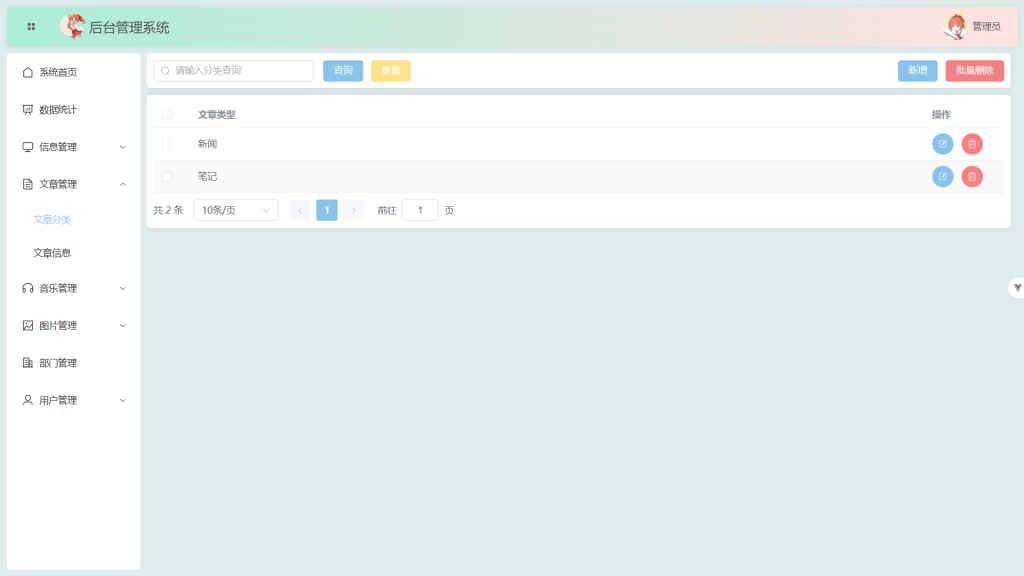Click the edit icon for 新闻 row
This screenshot has height=576, width=1024.
[942, 144]
